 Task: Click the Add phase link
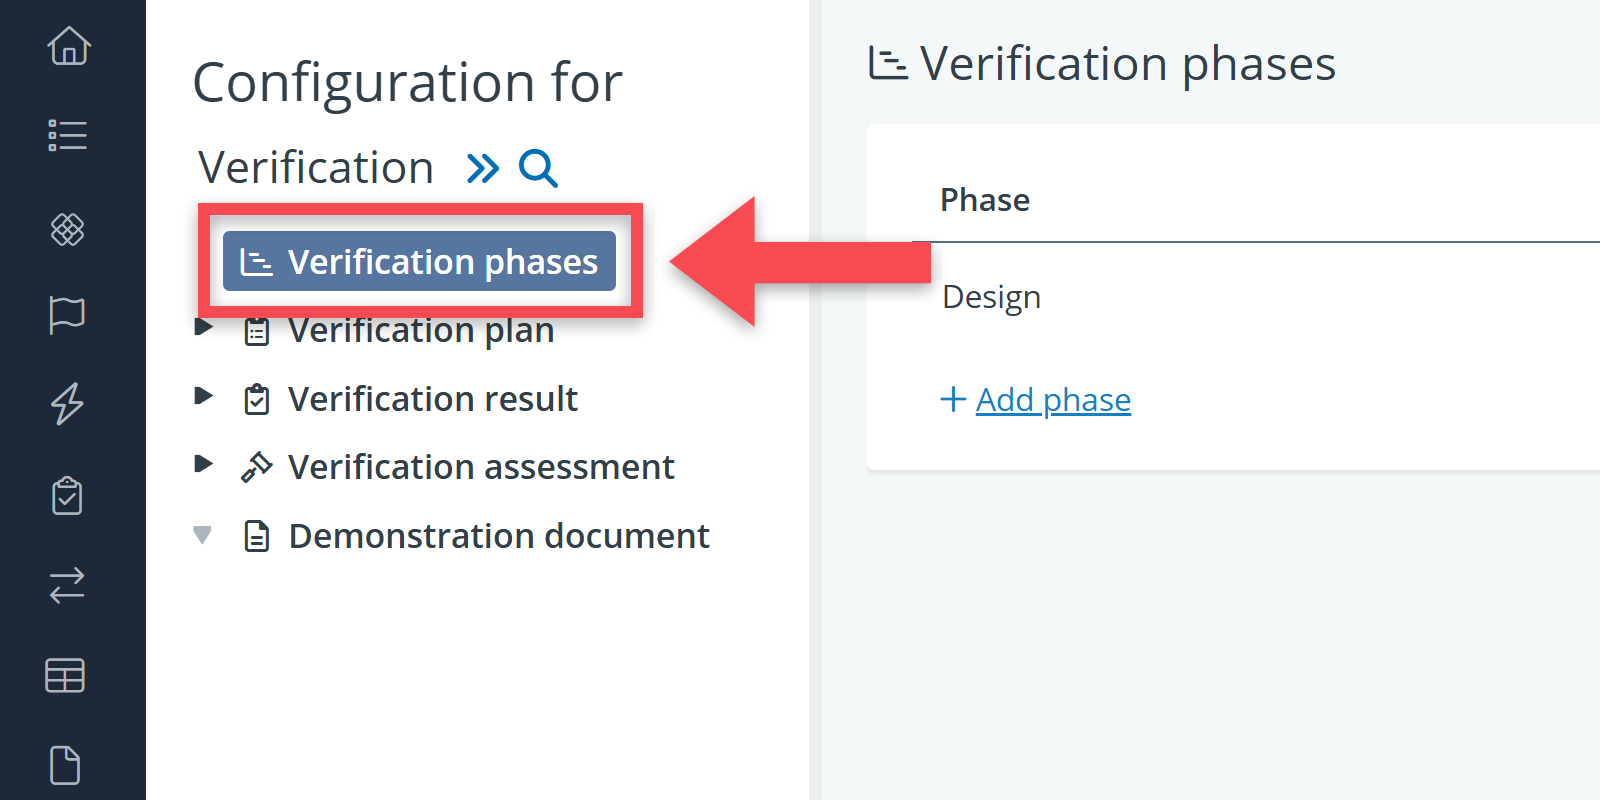(1052, 400)
